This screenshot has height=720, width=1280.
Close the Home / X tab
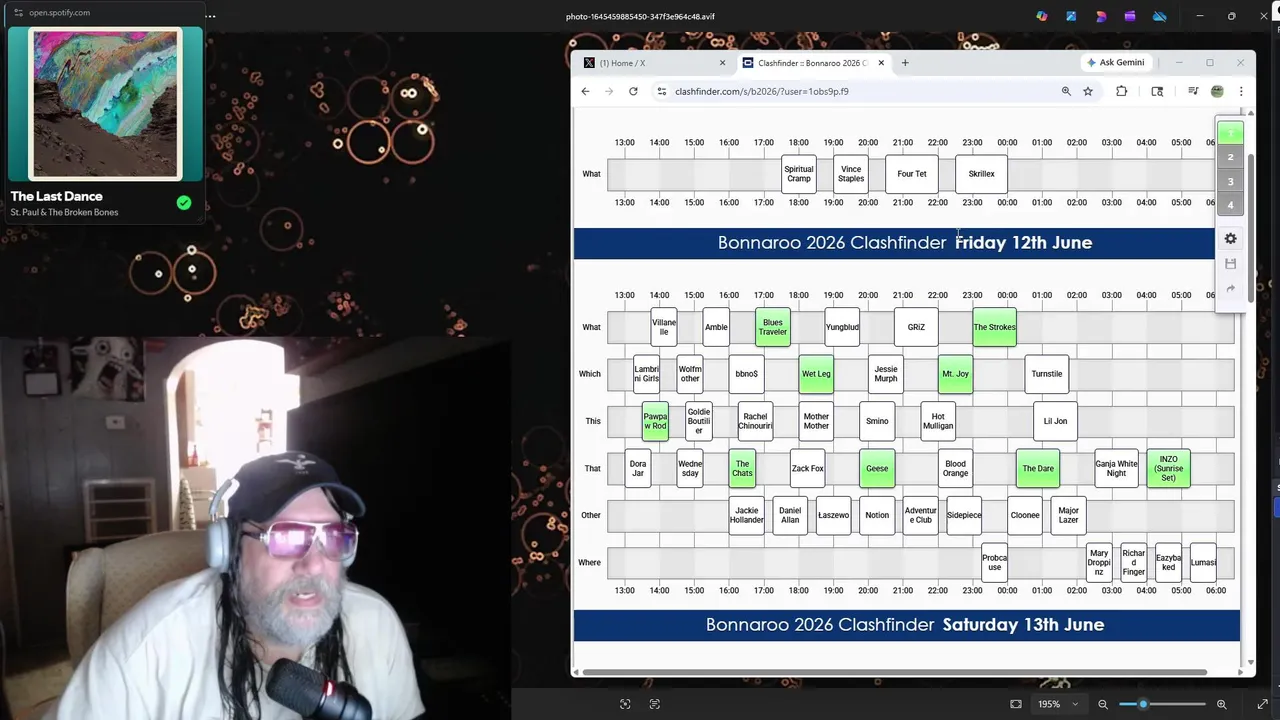[722, 63]
